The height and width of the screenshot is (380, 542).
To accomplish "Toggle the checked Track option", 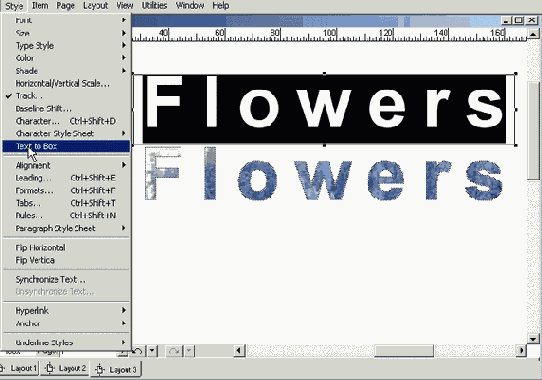I will 66,96.
